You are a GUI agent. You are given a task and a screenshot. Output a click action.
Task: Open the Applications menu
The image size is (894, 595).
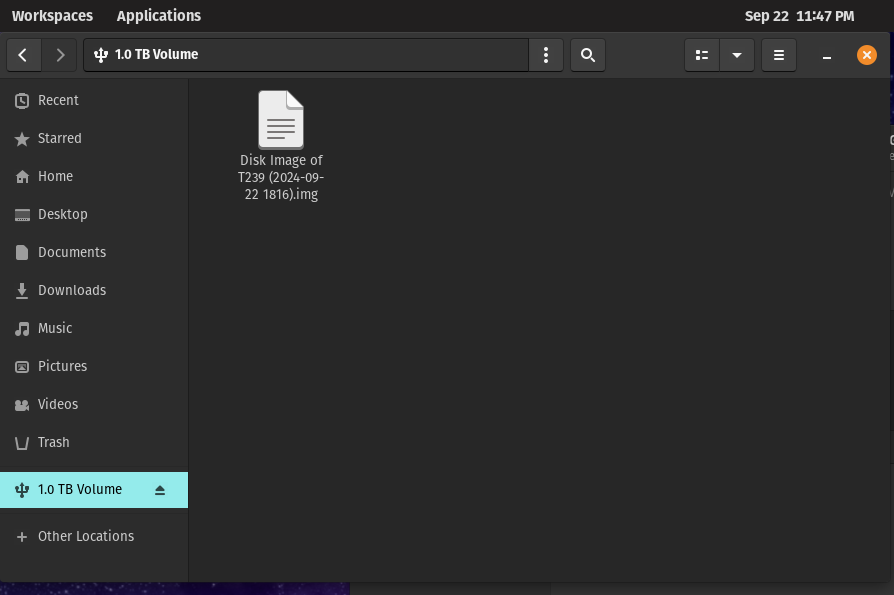pos(158,16)
